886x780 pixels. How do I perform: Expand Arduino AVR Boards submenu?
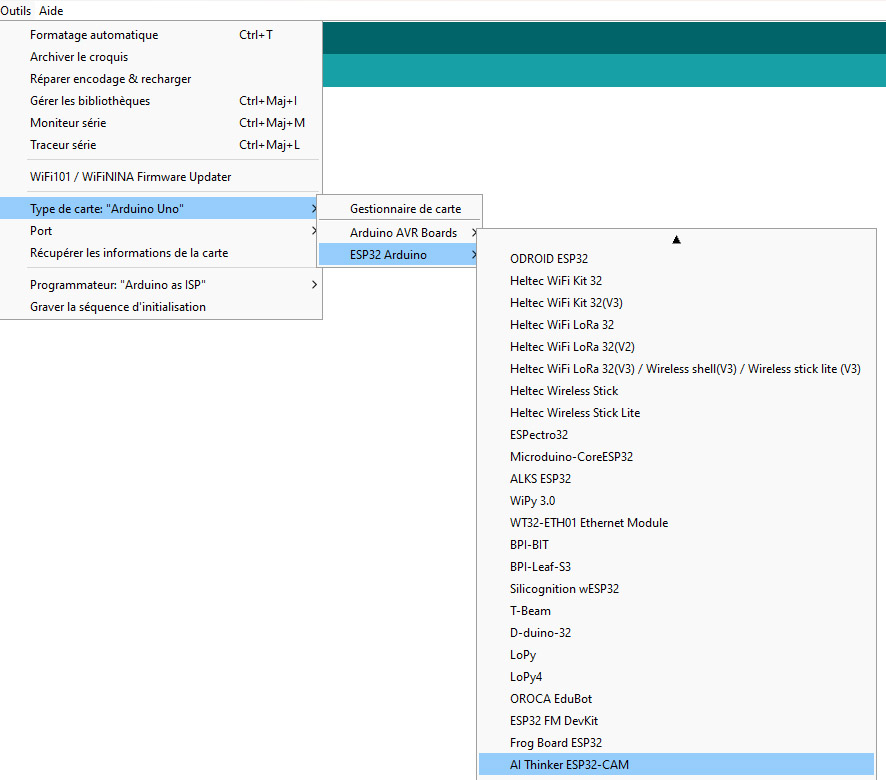(x=399, y=233)
